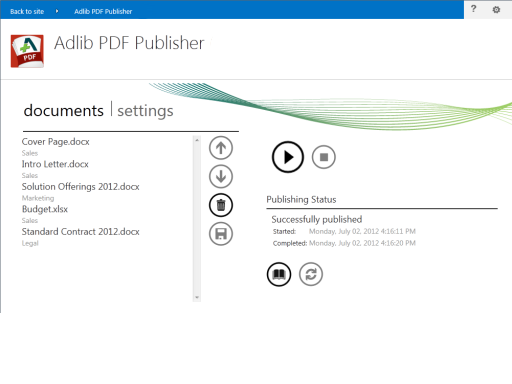The image size is (512, 384).
Task: Click Adlib PDF Publisher breadcrumb link
Action: [x=103, y=11]
